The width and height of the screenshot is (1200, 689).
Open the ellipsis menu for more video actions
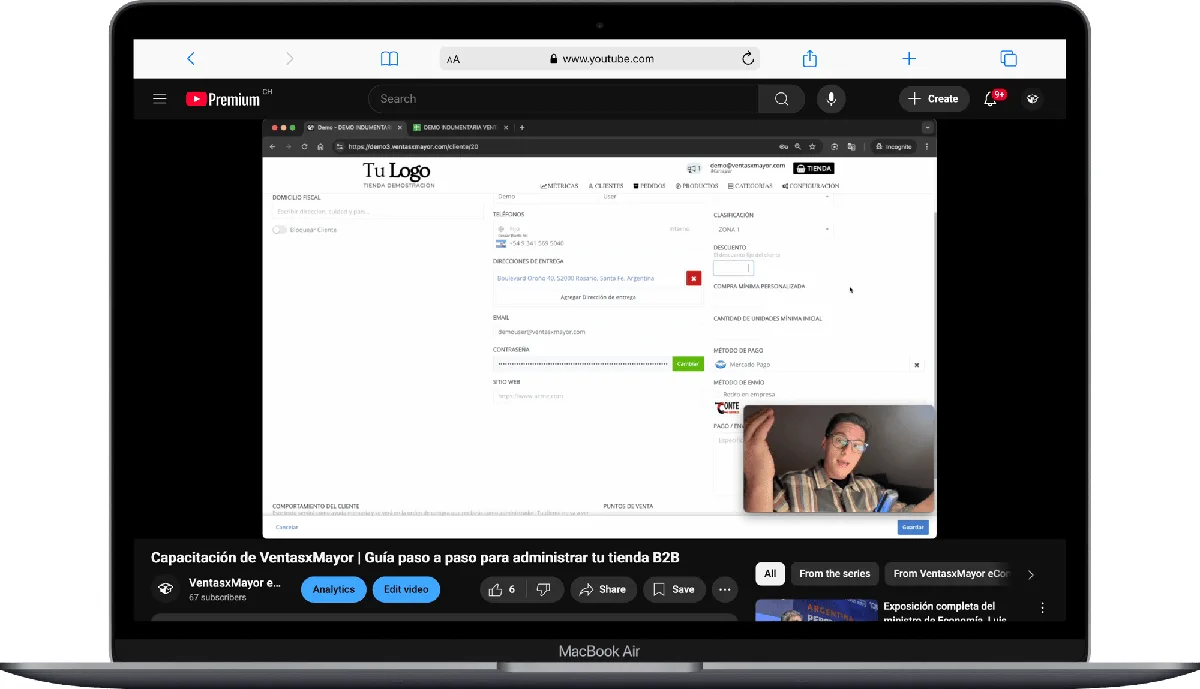tap(724, 589)
